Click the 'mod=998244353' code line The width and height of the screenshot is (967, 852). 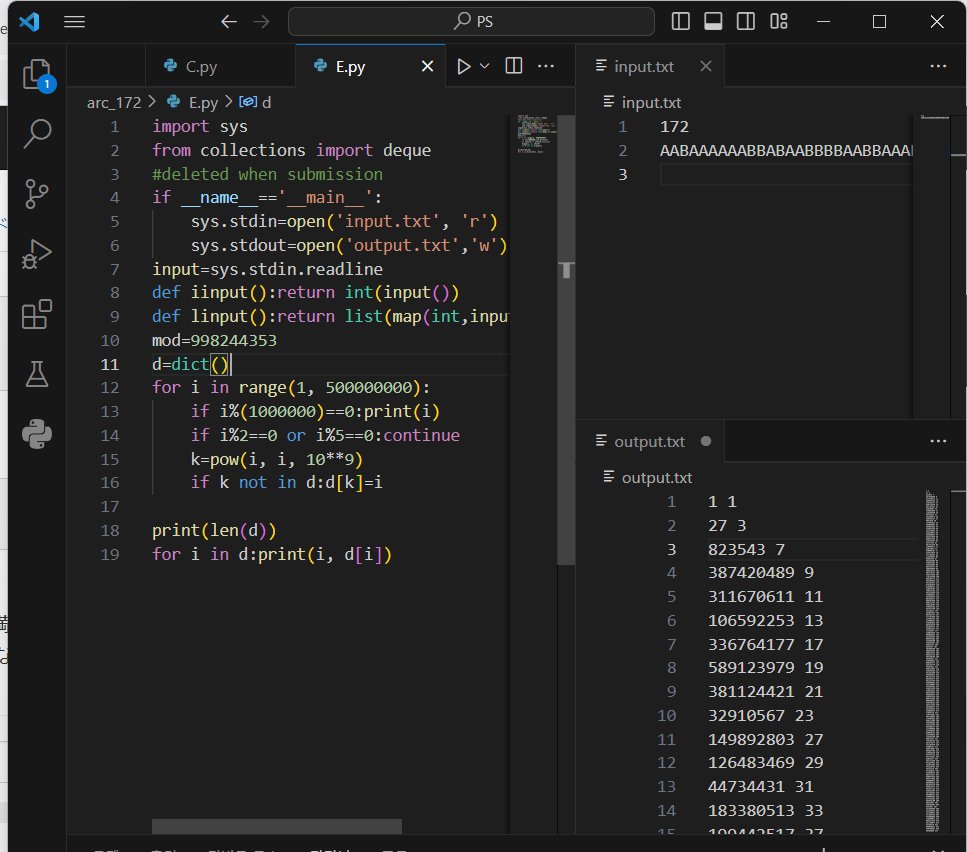214,340
